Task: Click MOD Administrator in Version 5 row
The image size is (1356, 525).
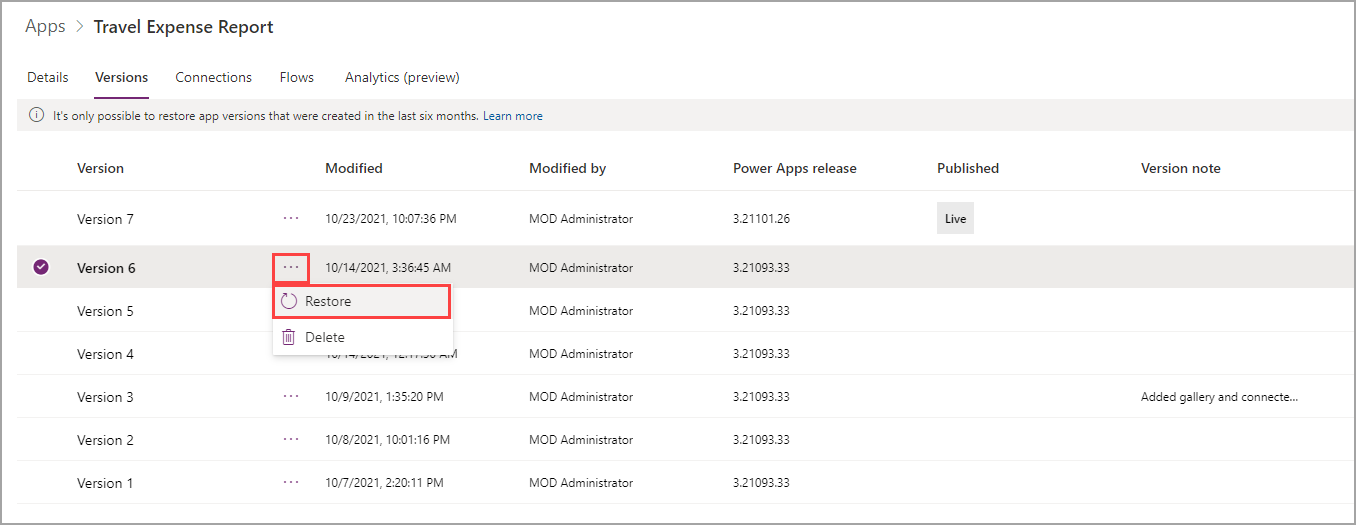Action: click(581, 310)
